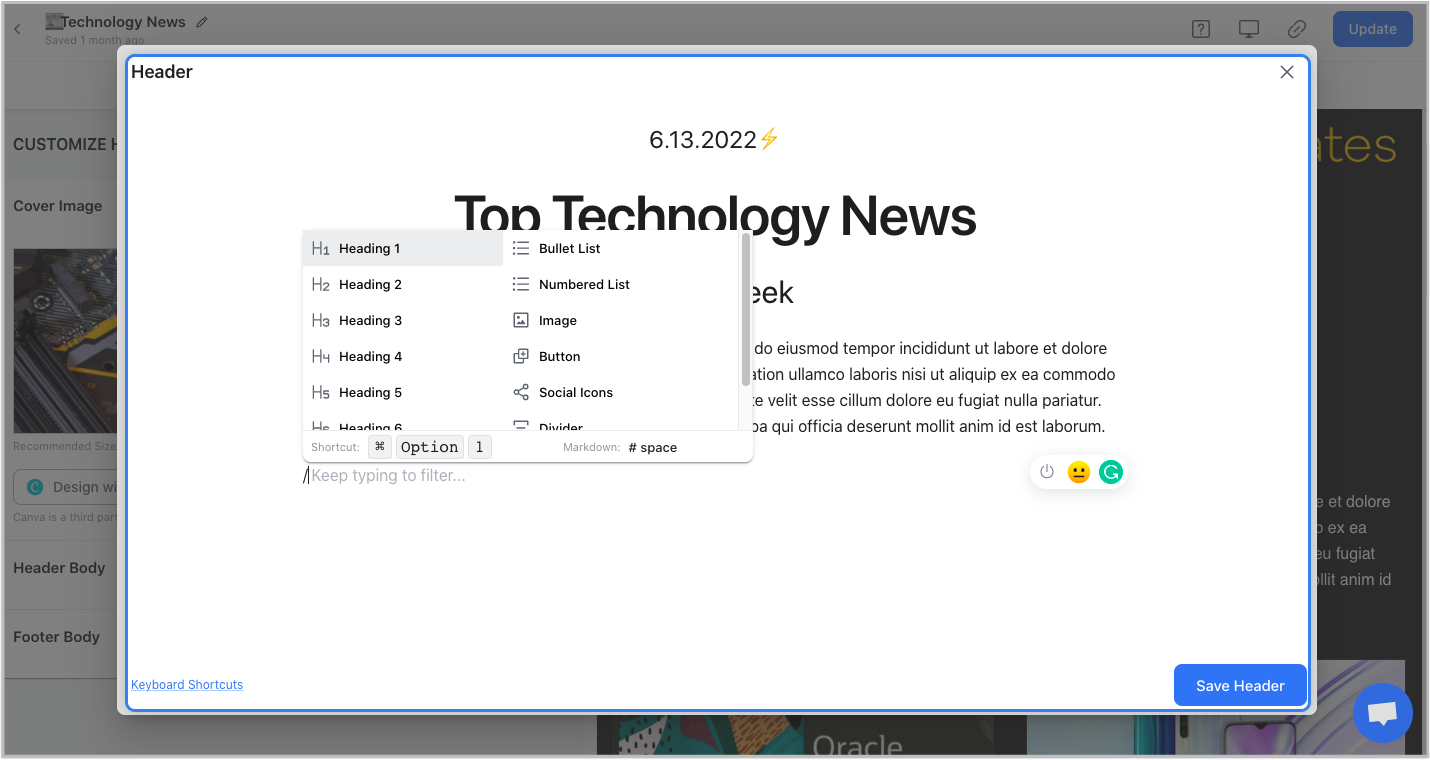Insert a Bullet List block
The width and height of the screenshot is (1430, 760).
[620, 248]
